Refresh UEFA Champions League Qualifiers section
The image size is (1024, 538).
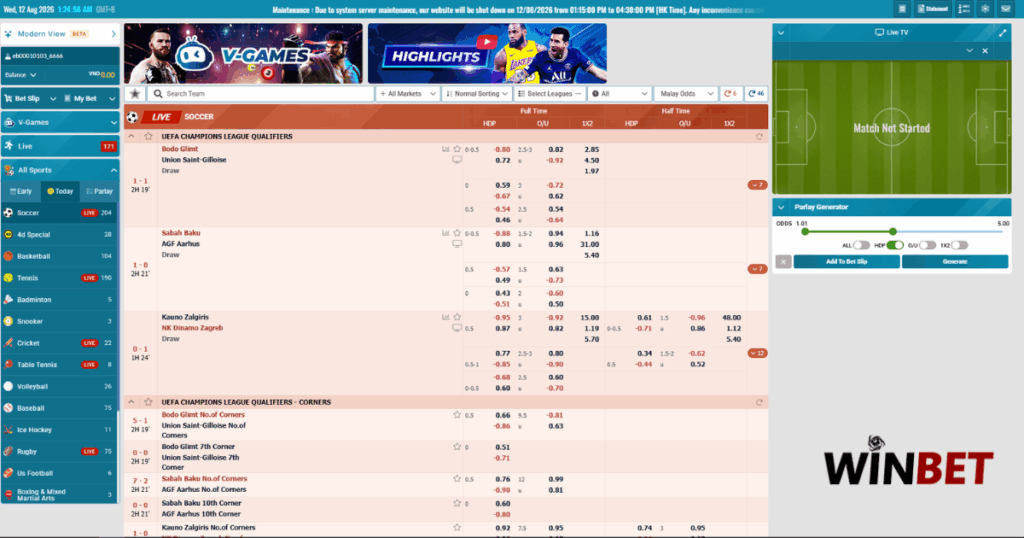point(759,136)
